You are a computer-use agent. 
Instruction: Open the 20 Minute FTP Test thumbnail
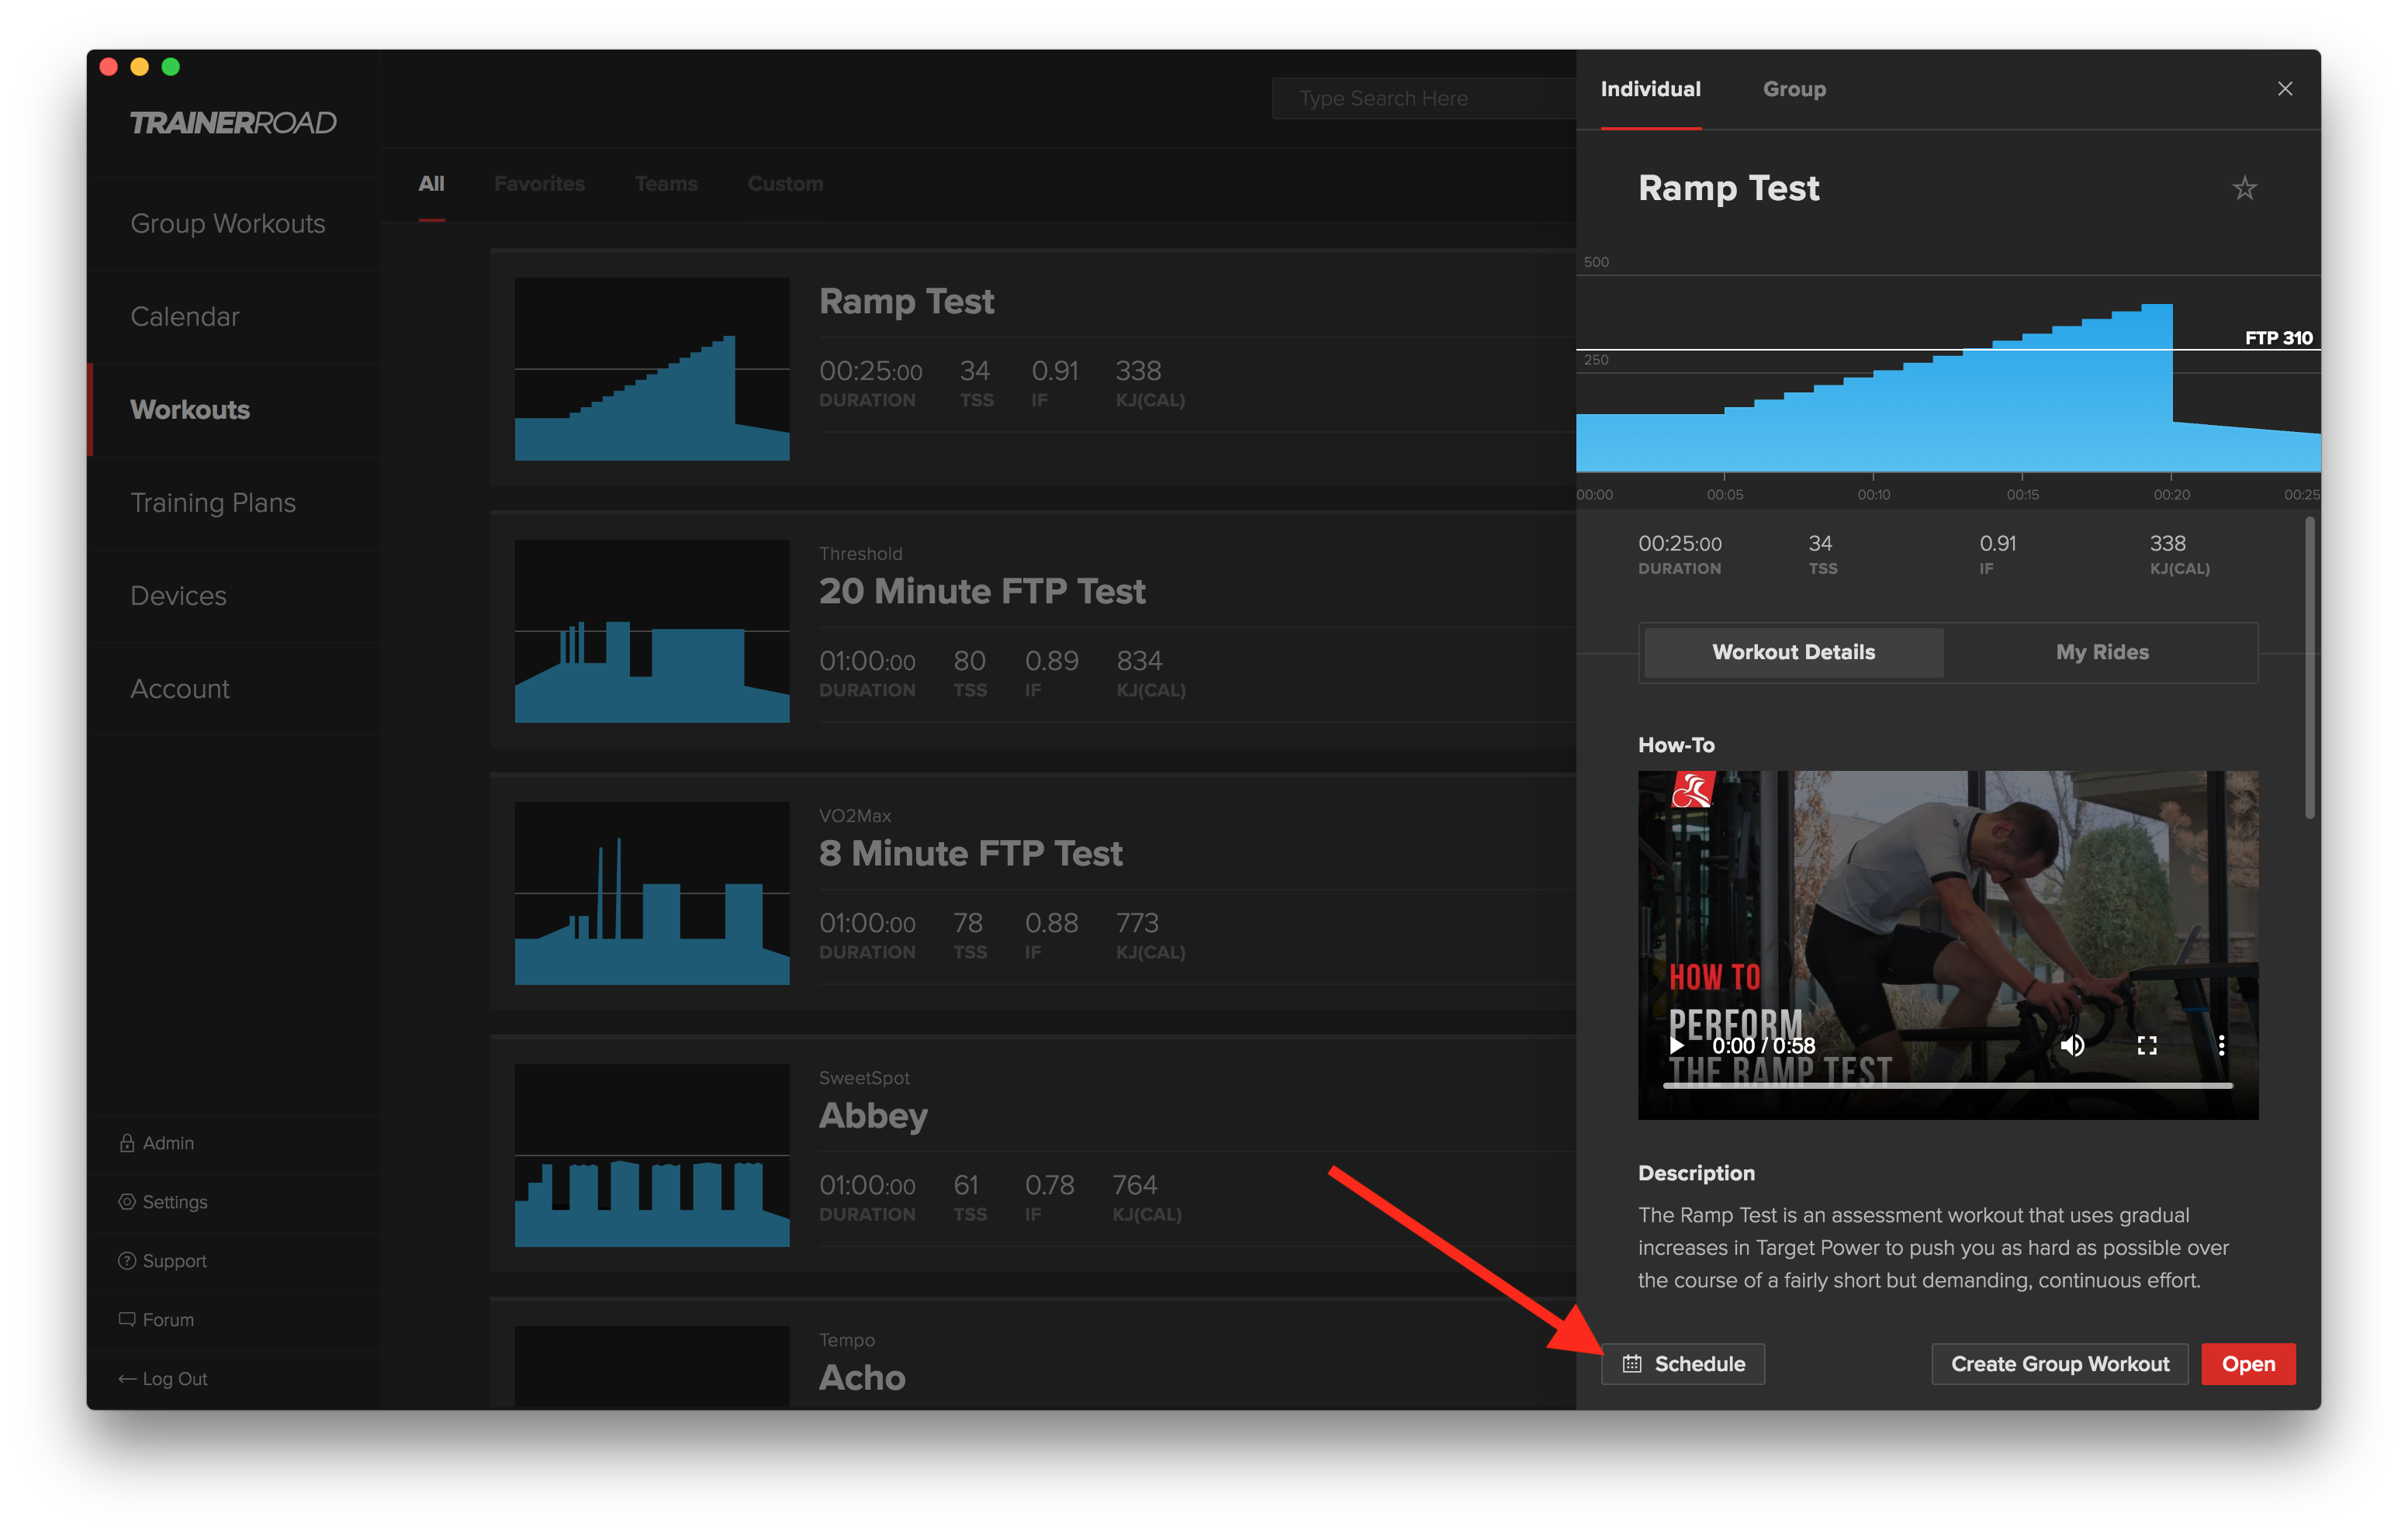pyautogui.click(x=652, y=631)
